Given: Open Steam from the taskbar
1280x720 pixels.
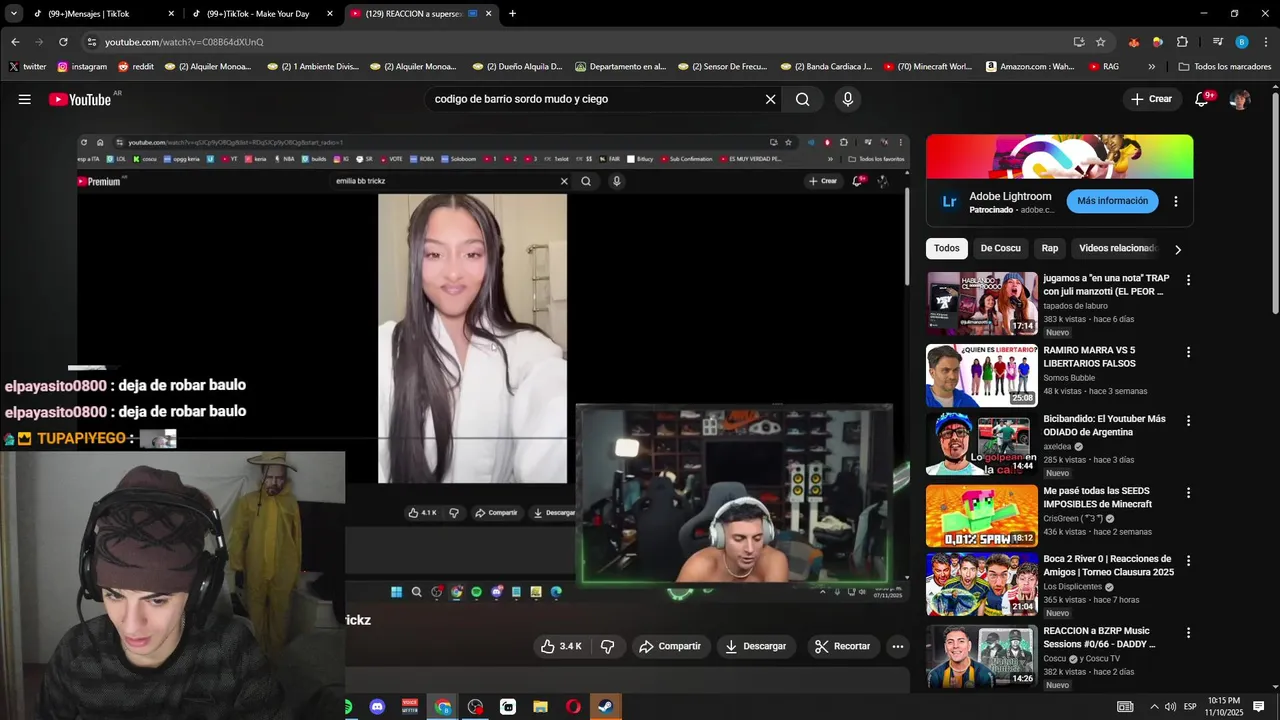Looking at the screenshot, I should pyautogui.click(x=605, y=707).
